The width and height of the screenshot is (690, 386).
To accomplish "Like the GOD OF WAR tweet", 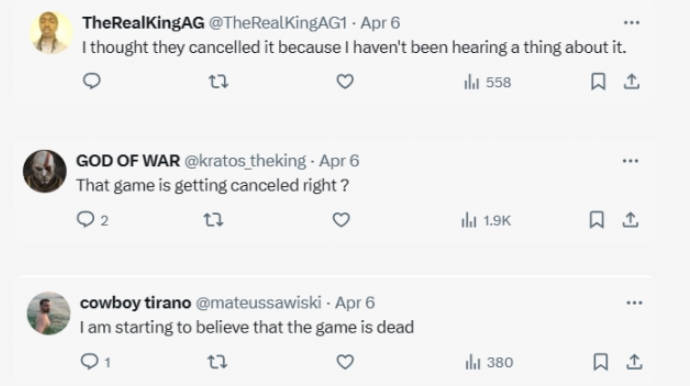I will click(341, 220).
